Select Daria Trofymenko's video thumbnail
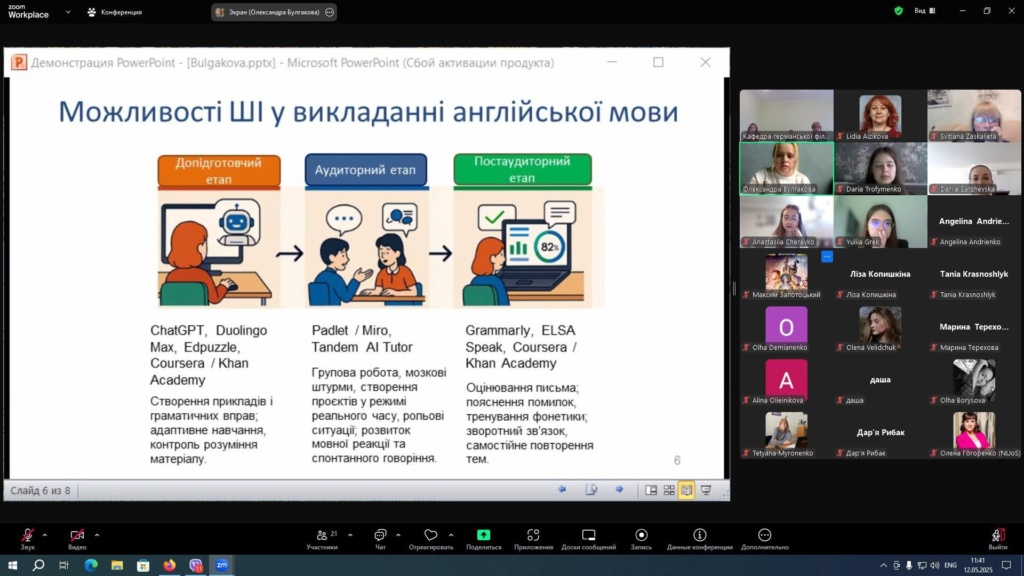This screenshot has height=576, width=1024. (880, 168)
